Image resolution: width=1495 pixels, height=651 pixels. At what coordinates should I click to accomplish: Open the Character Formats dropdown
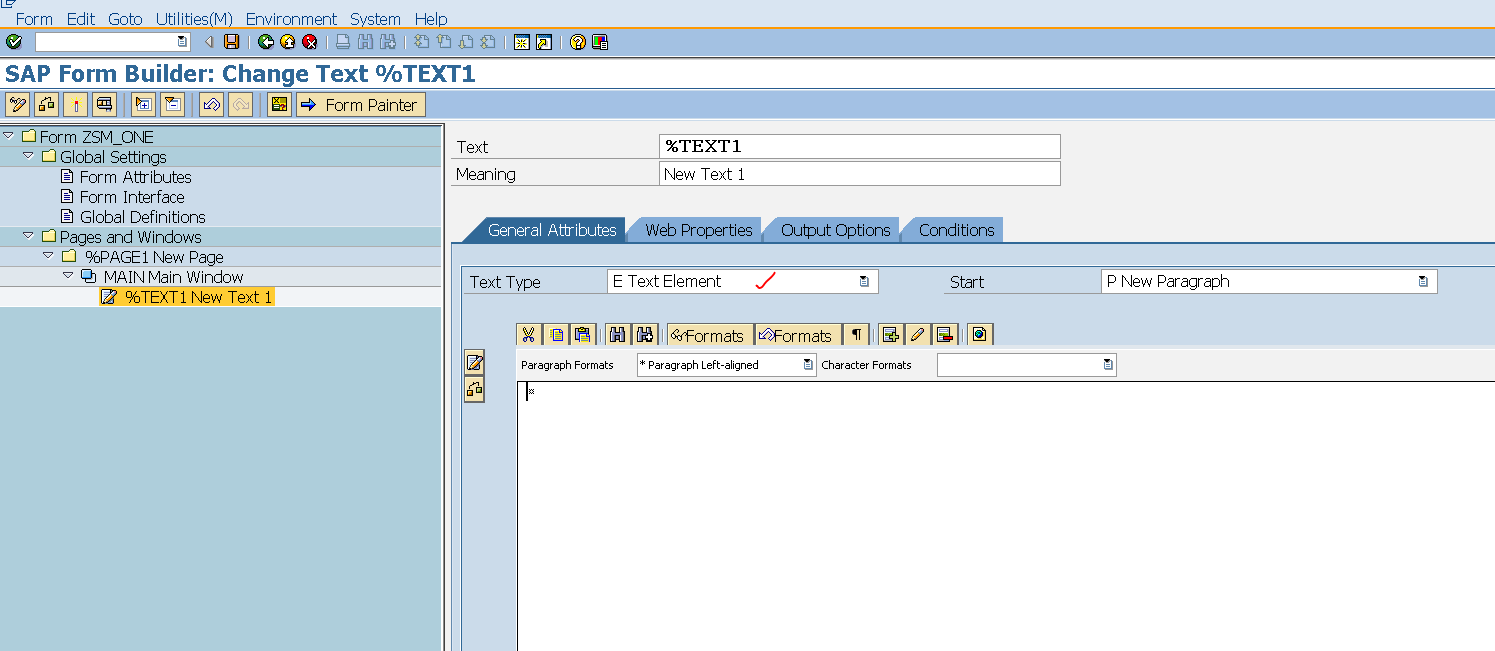1108,365
